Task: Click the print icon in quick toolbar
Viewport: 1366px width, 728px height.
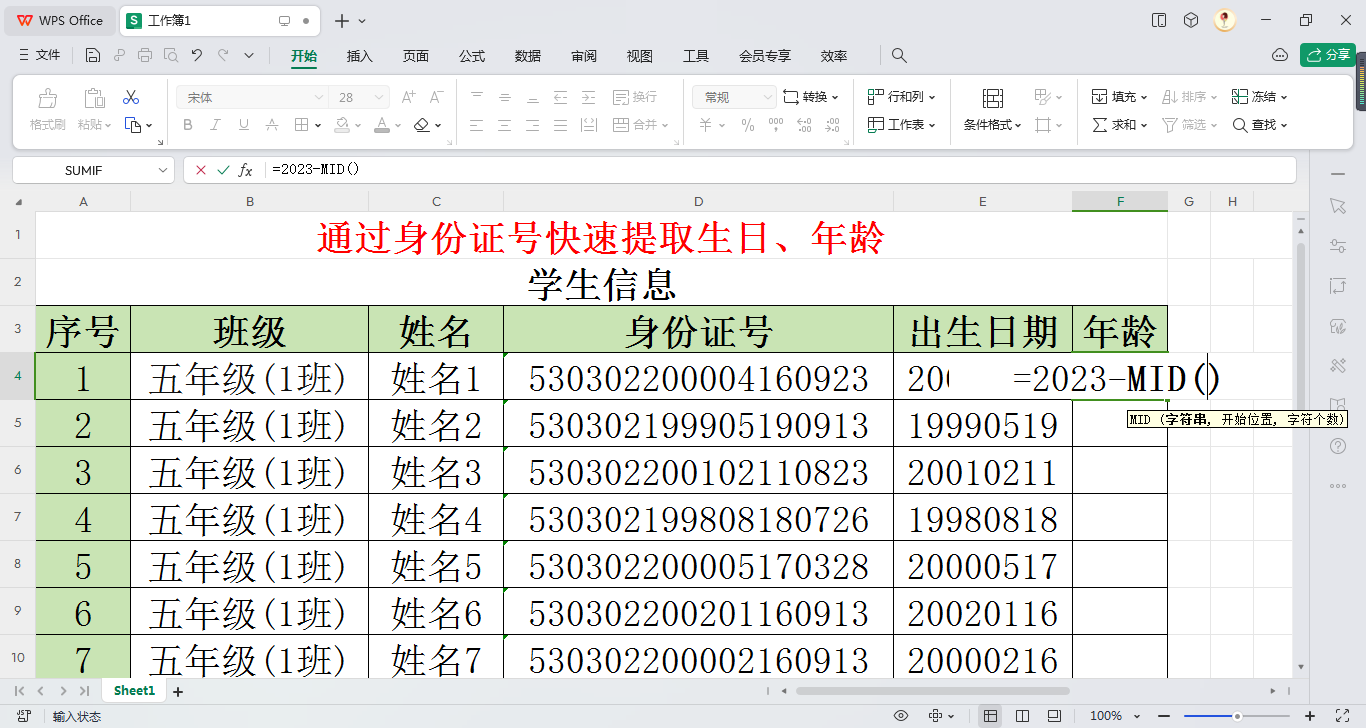Action: pos(145,55)
